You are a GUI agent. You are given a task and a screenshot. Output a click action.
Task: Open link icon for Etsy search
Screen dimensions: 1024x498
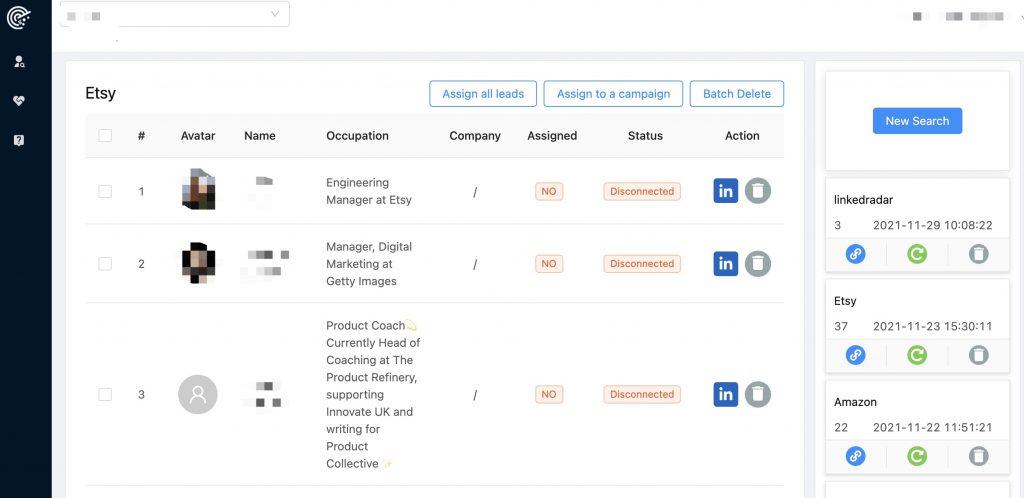coord(856,355)
